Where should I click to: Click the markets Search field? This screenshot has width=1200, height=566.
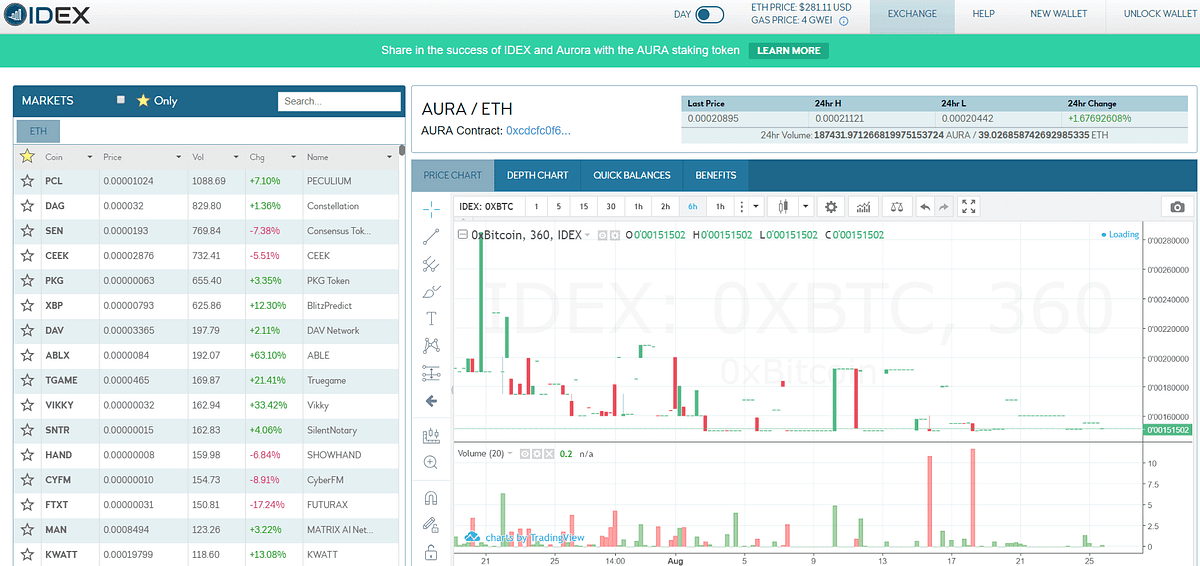tap(339, 101)
